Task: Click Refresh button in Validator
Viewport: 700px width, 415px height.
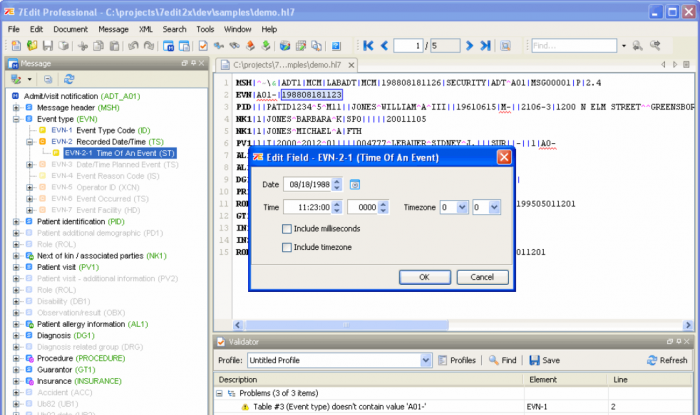Action: 667,360
